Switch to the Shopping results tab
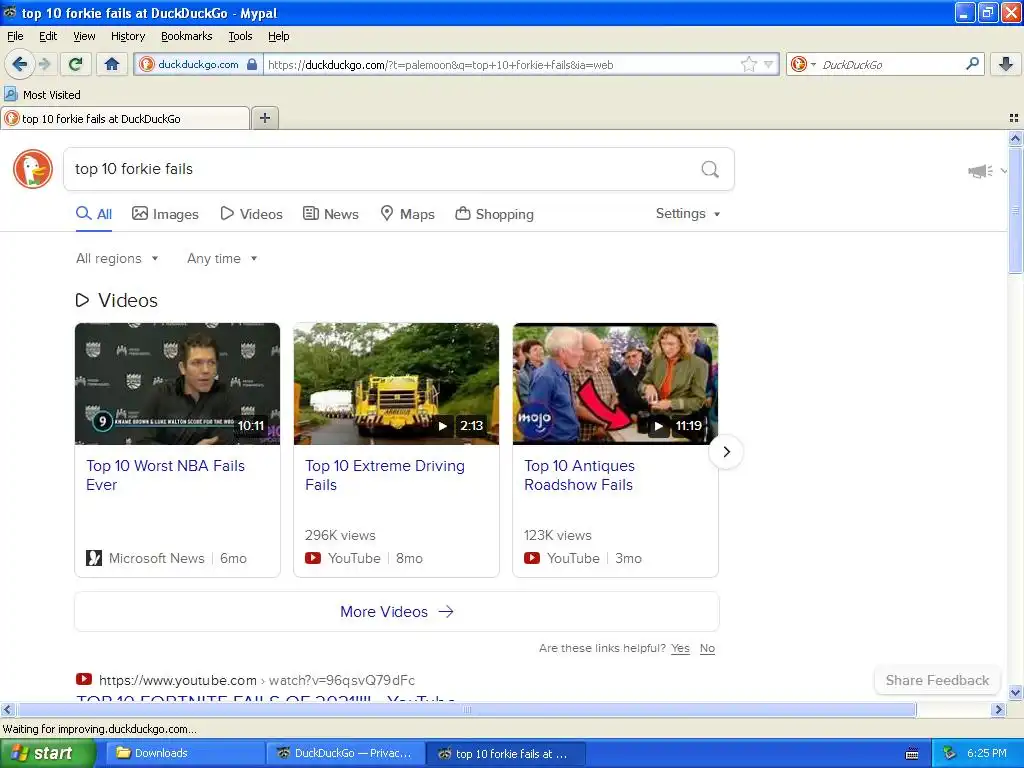Image resolution: width=1024 pixels, height=768 pixels. 494,214
